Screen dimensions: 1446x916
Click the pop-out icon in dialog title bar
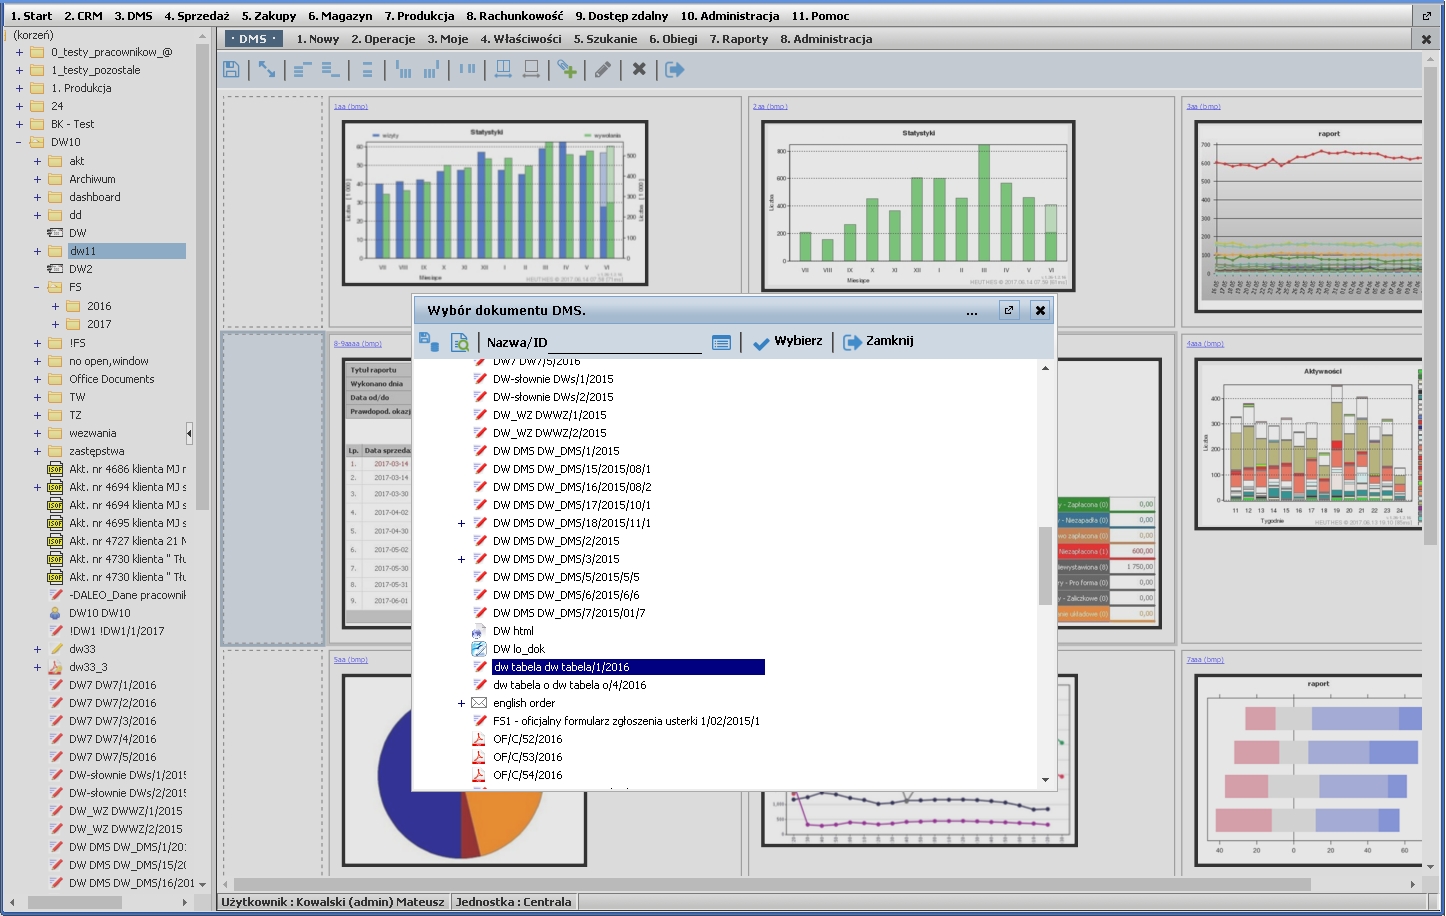(x=1009, y=310)
